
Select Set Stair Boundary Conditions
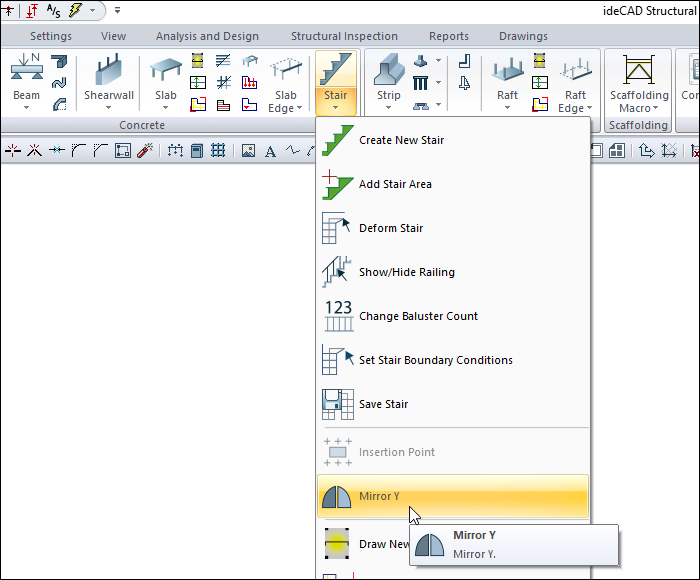(x=453, y=360)
